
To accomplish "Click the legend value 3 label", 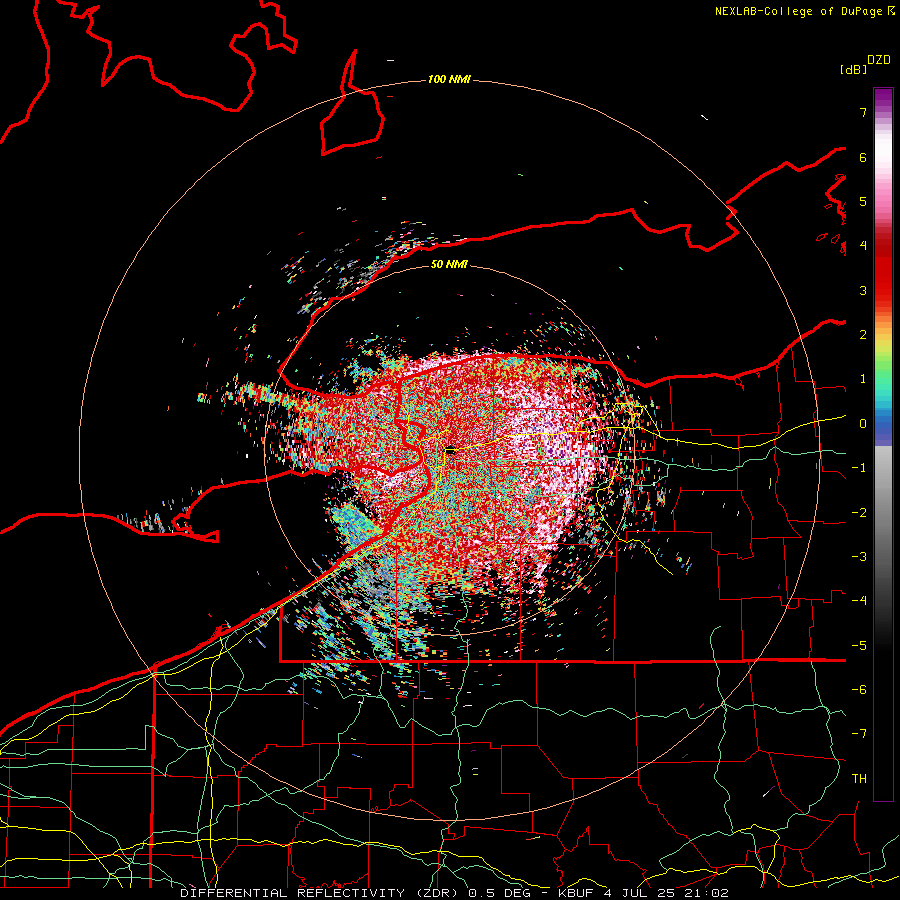I will [863, 290].
